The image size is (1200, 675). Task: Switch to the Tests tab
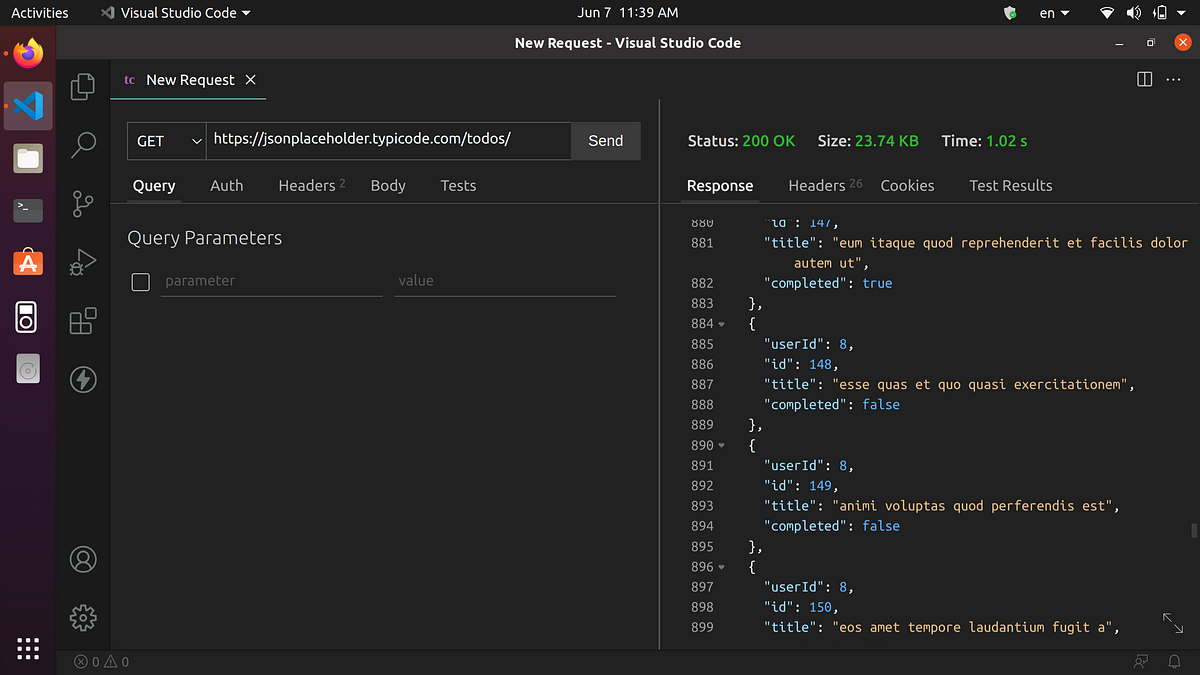click(458, 185)
